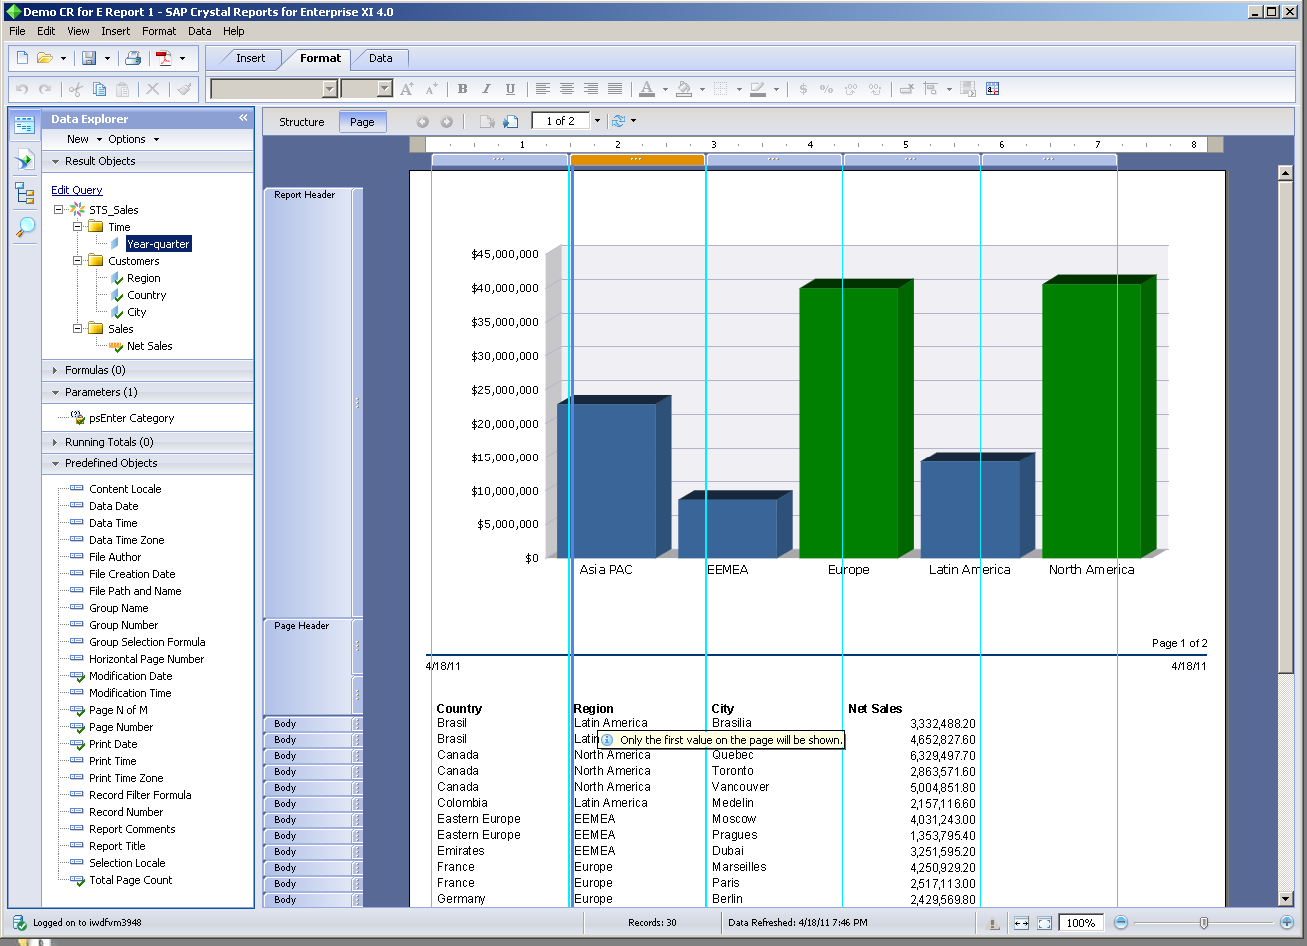Switch to the Insert tab
Viewport: 1307px width, 946px height.
coord(250,58)
